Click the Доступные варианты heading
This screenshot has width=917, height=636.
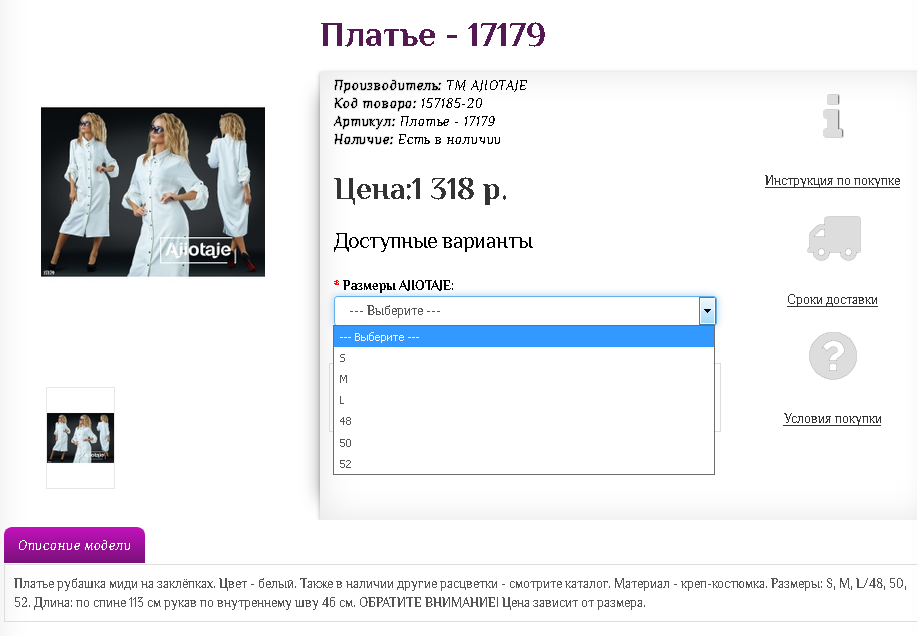pyautogui.click(x=433, y=241)
